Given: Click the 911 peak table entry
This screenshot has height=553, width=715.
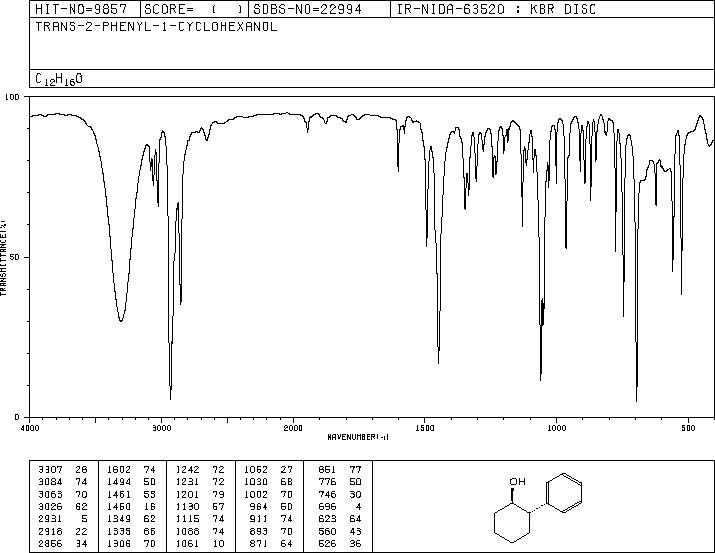Looking at the screenshot, I should 271,519.
